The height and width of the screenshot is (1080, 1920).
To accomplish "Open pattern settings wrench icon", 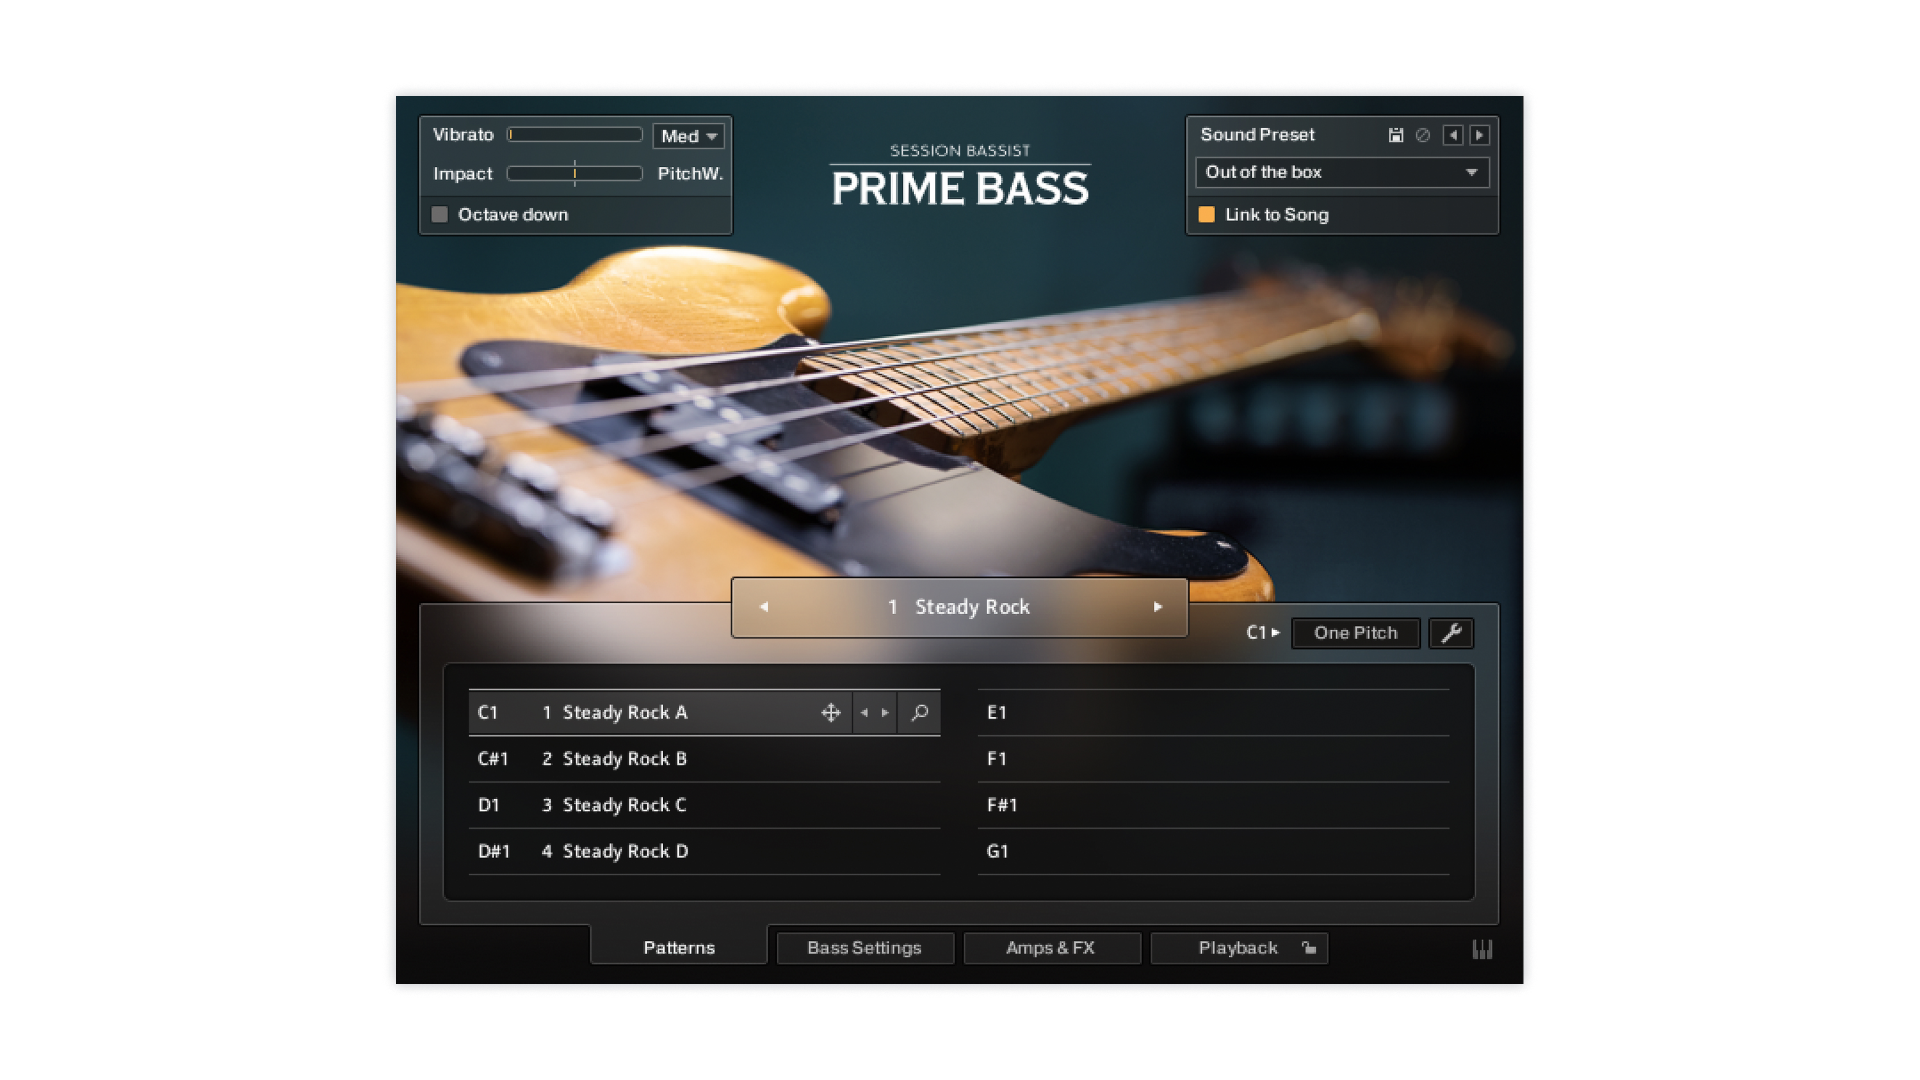I will click(1451, 633).
